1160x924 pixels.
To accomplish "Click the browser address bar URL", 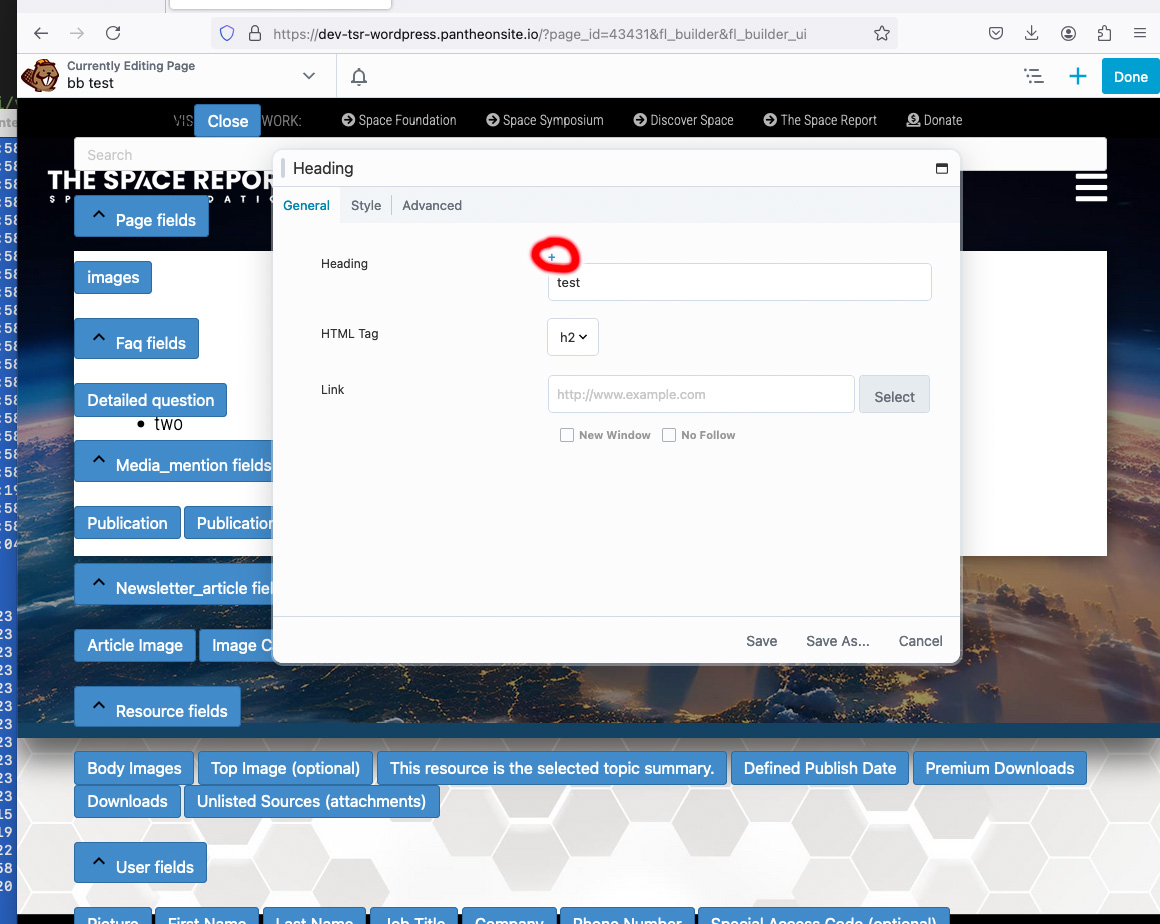I will click(x=540, y=34).
